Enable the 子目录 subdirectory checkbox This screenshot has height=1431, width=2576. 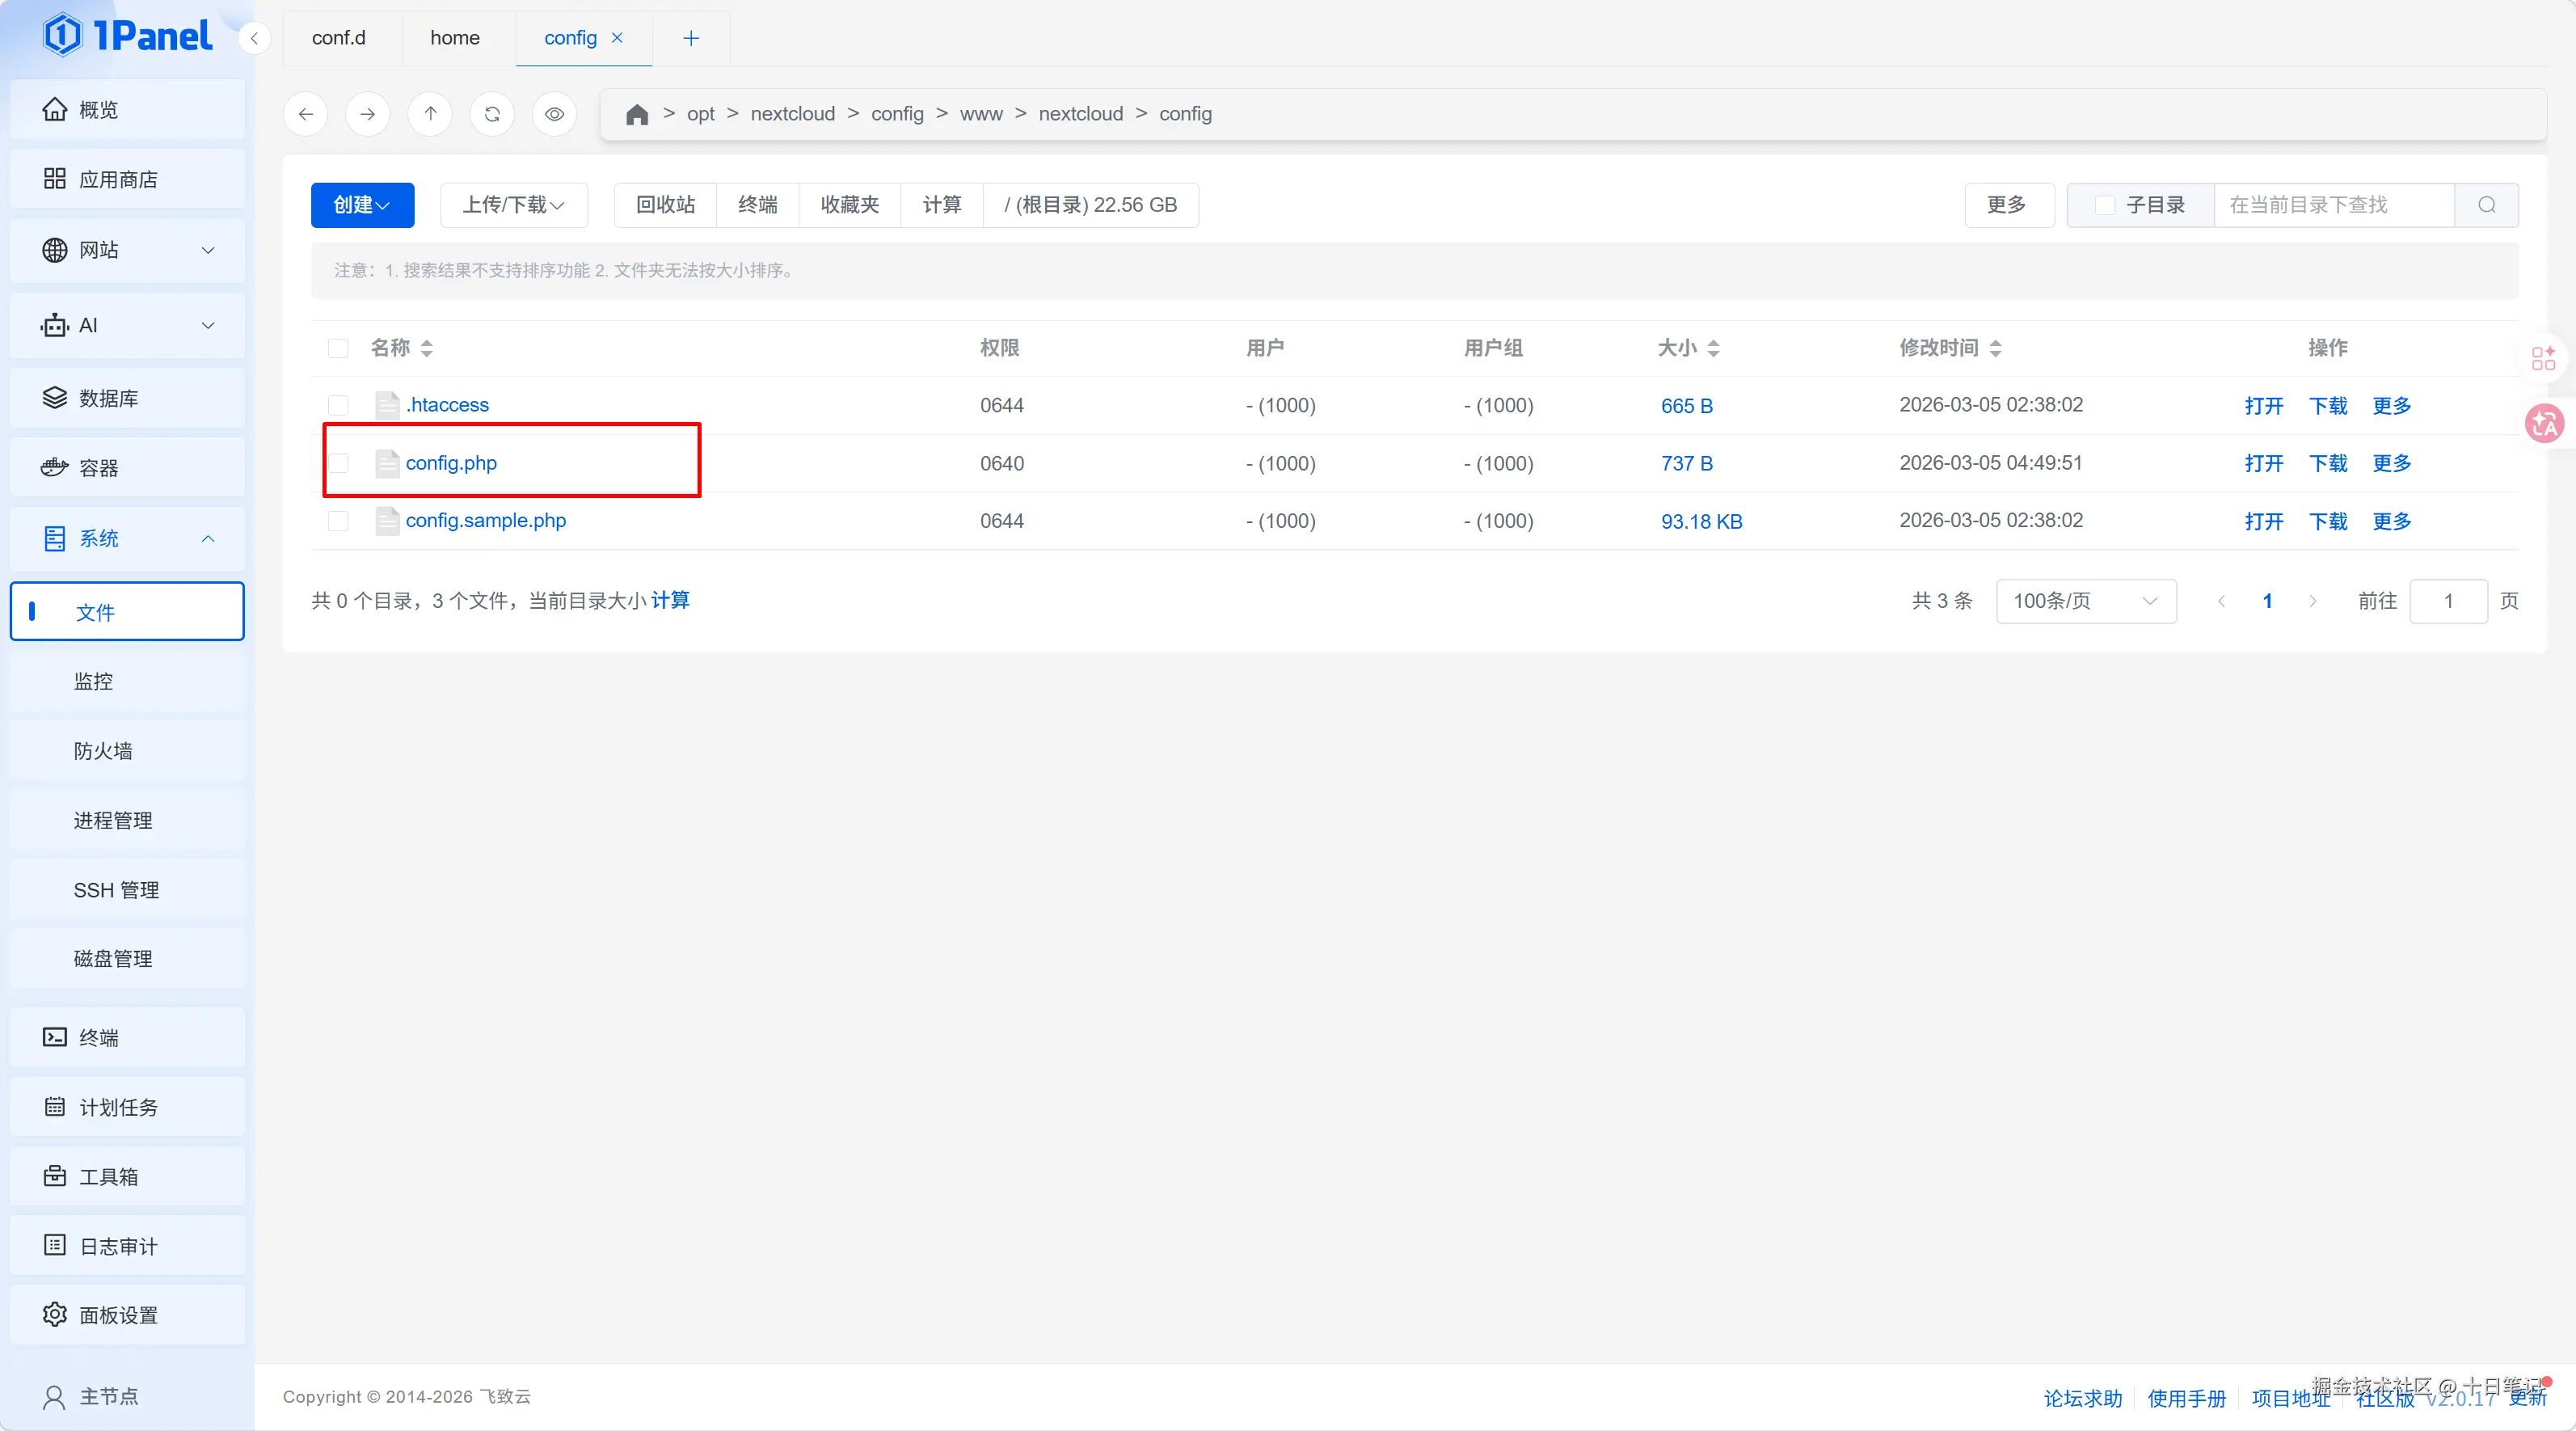2105,205
